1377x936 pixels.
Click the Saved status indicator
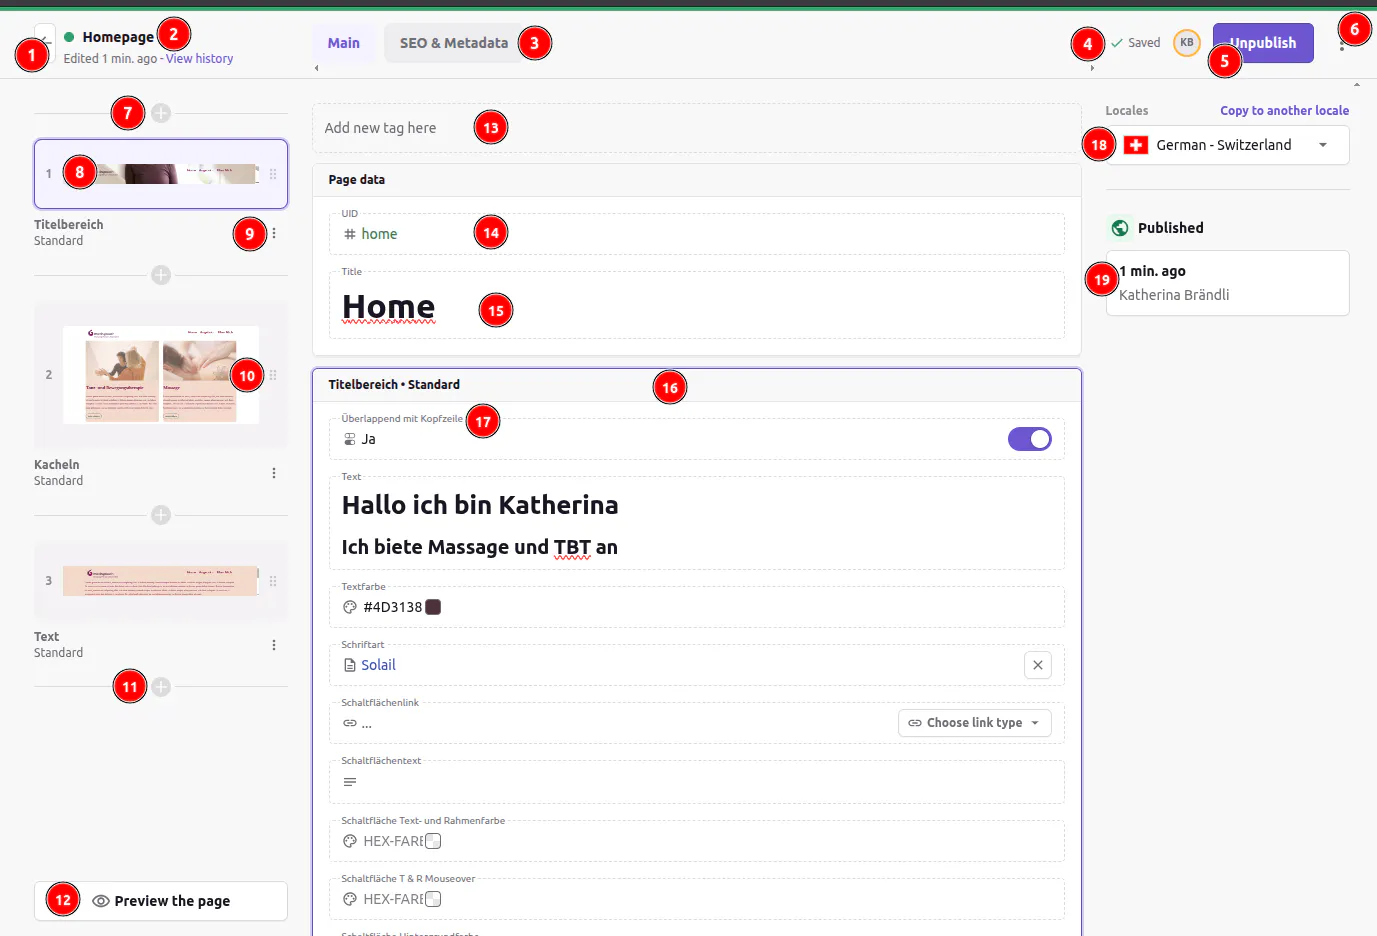[x=1136, y=43]
